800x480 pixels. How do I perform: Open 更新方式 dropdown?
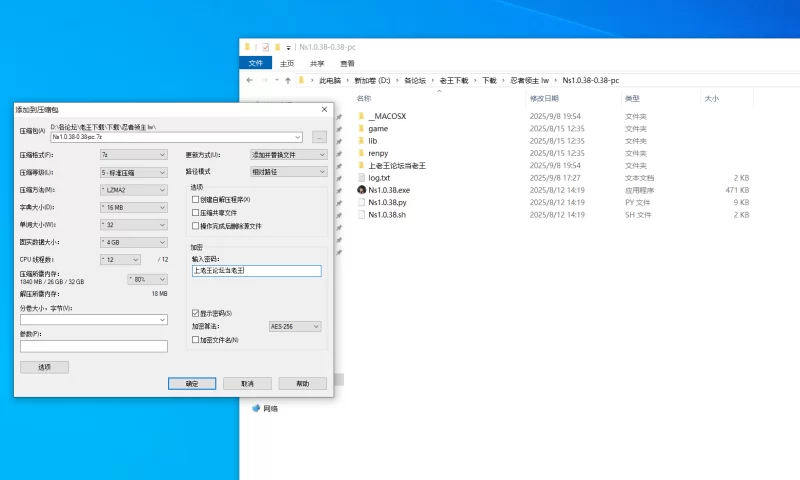pos(288,155)
